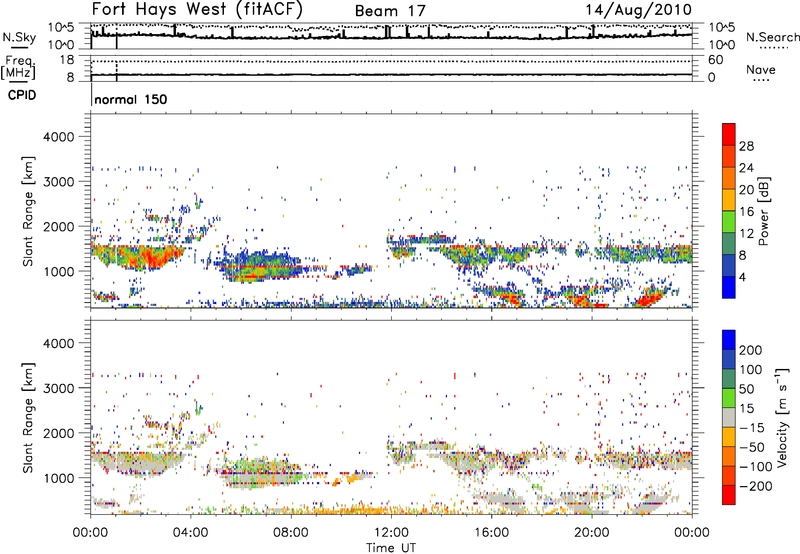This screenshot has width=800, height=554.
Task: Select the "N.Search" legend label
Action: click(772, 37)
